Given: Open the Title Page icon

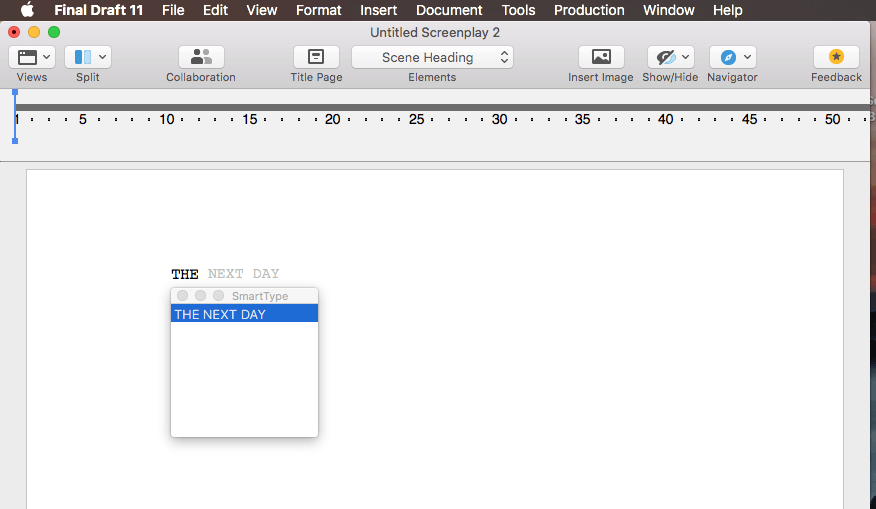Looking at the screenshot, I should click(316, 57).
